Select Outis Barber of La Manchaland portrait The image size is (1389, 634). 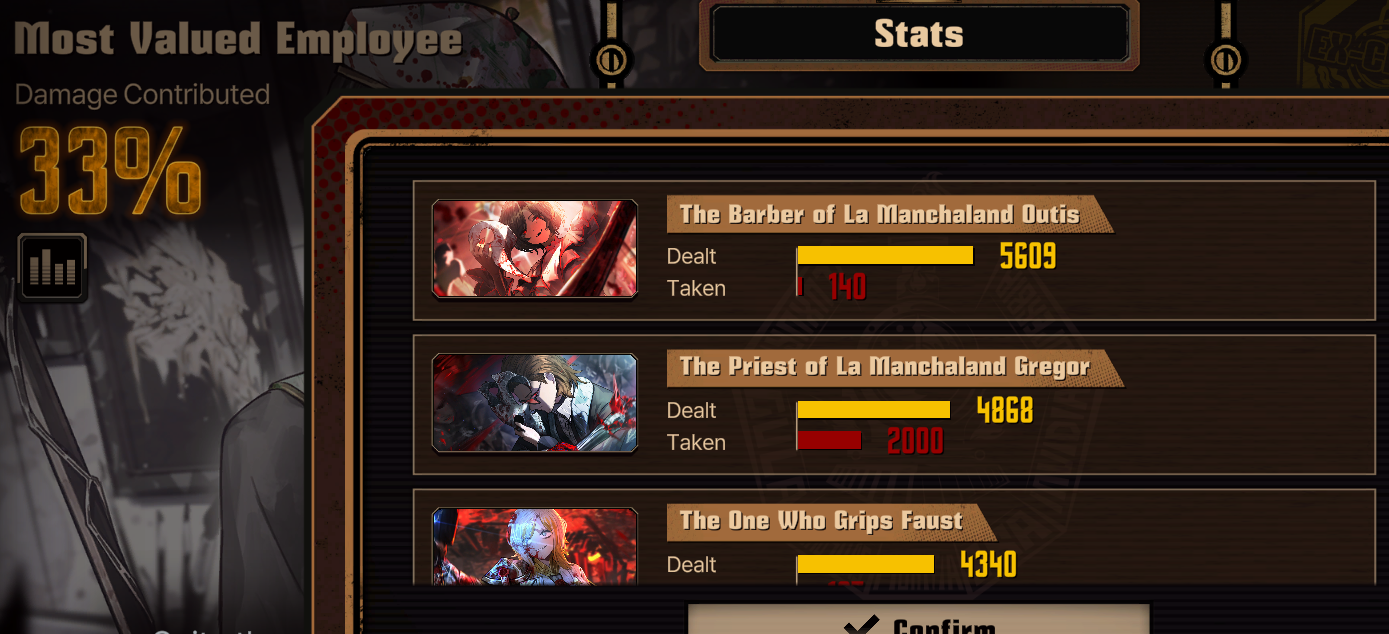pos(535,248)
